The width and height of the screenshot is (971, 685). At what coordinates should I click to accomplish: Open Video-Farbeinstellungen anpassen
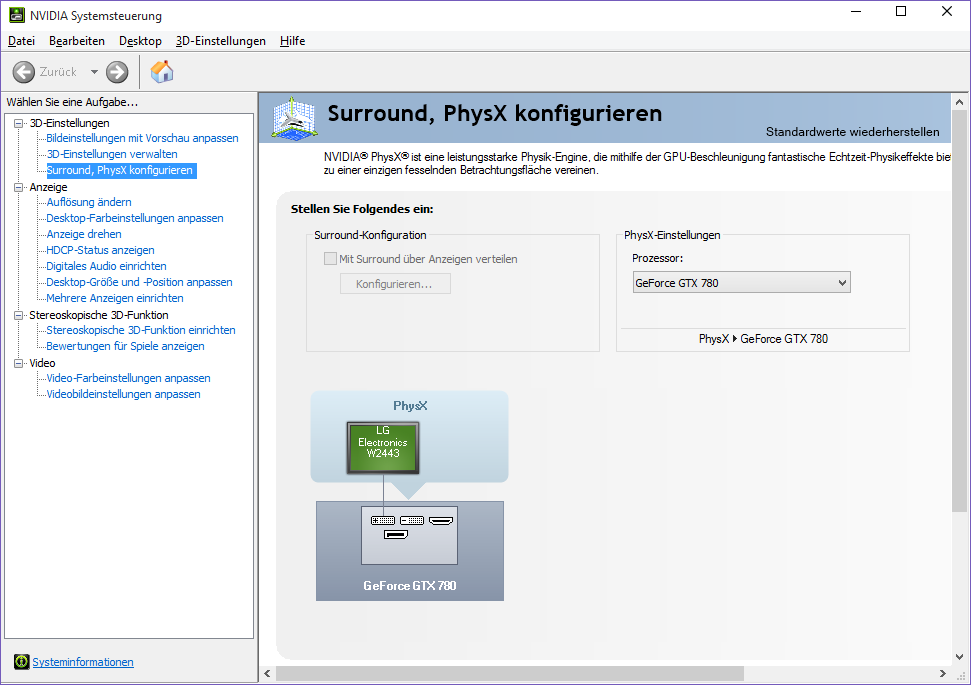[x=129, y=378]
